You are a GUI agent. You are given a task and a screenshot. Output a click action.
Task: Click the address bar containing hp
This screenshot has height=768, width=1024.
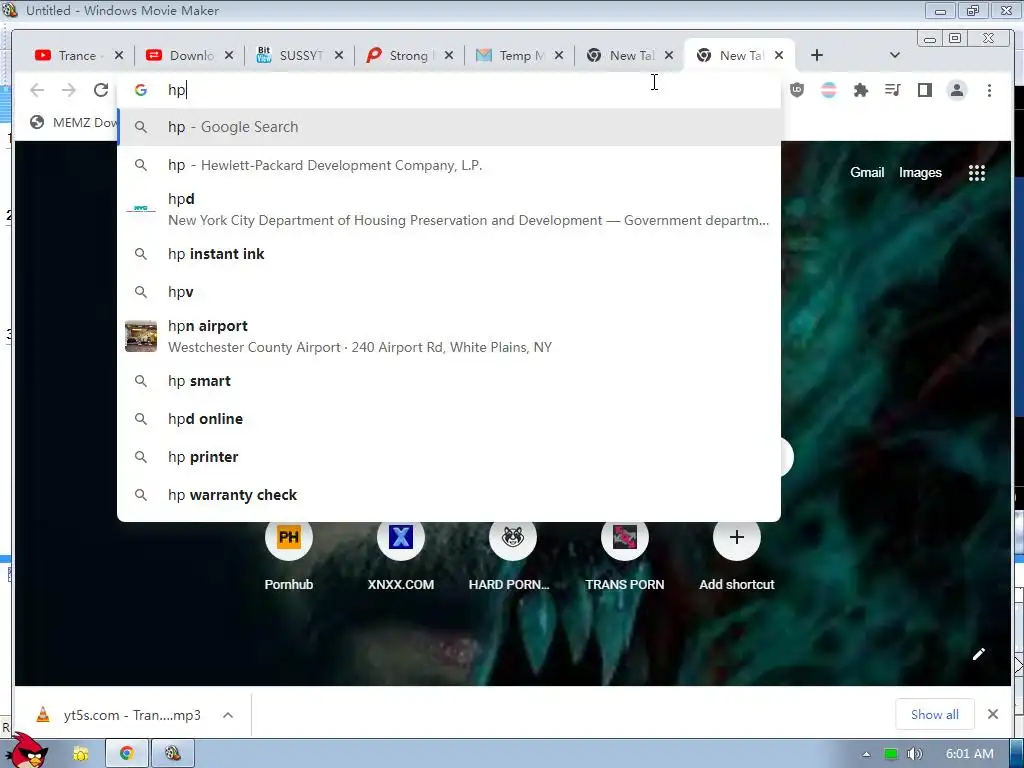click(x=449, y=90)
